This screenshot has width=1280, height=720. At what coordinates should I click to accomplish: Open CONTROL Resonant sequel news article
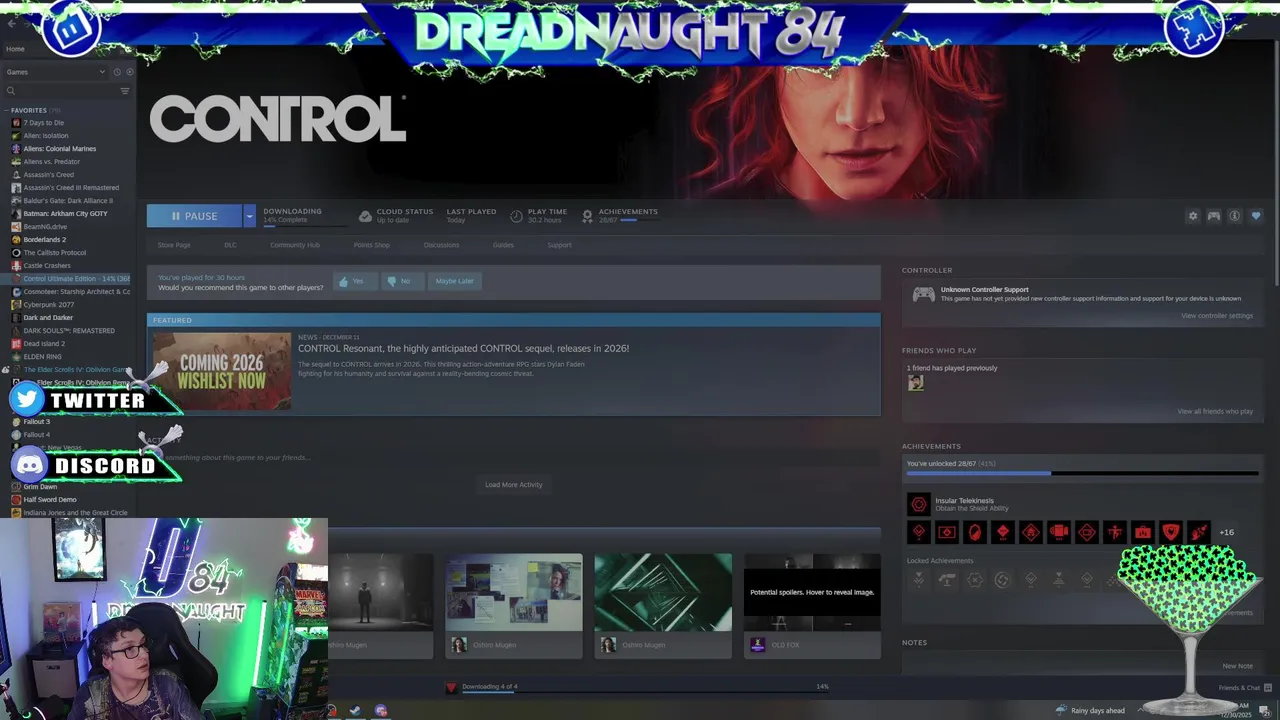[x=463, y=348]
